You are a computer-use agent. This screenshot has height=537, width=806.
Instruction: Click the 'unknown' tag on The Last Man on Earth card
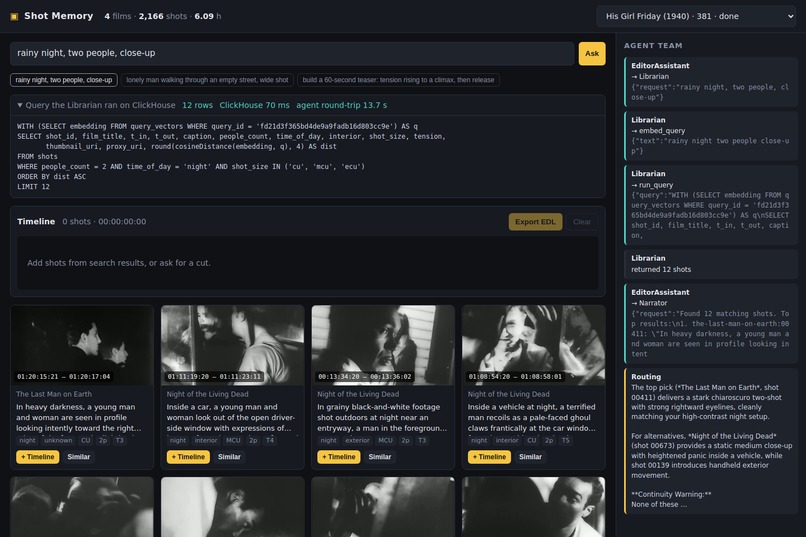click(x=58, y=440)
